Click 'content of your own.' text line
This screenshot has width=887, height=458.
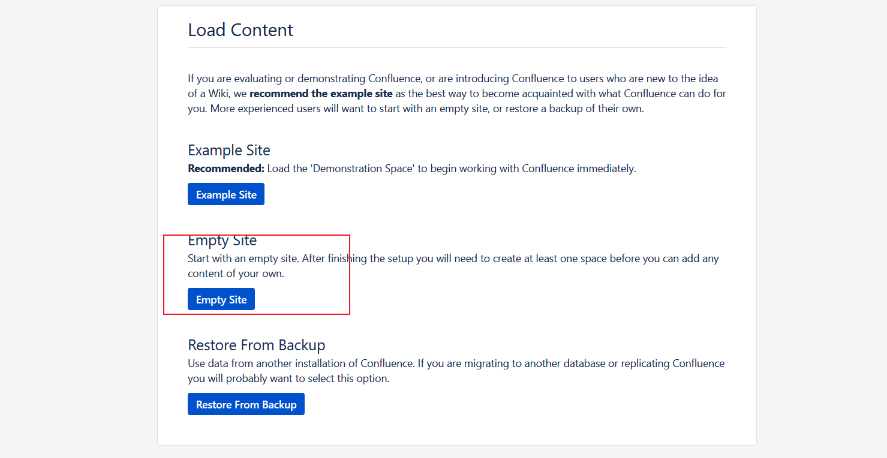tap(236, 273)
